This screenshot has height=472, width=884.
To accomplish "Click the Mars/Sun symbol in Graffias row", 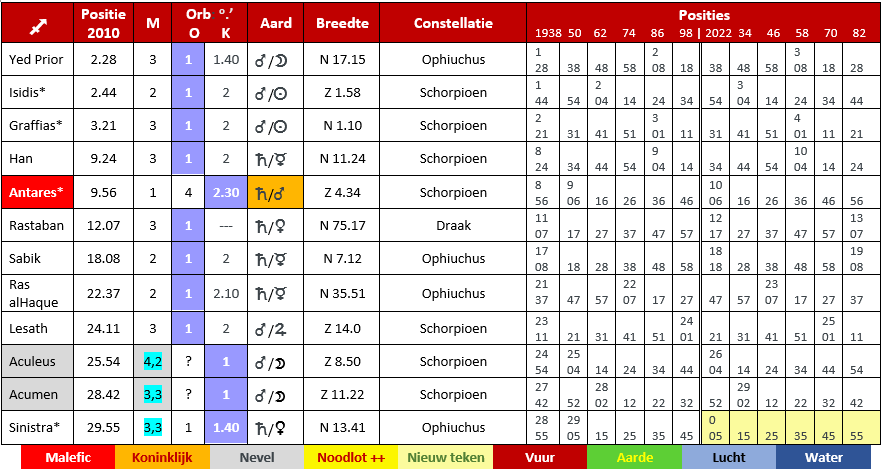I will [x=271, y=126].
